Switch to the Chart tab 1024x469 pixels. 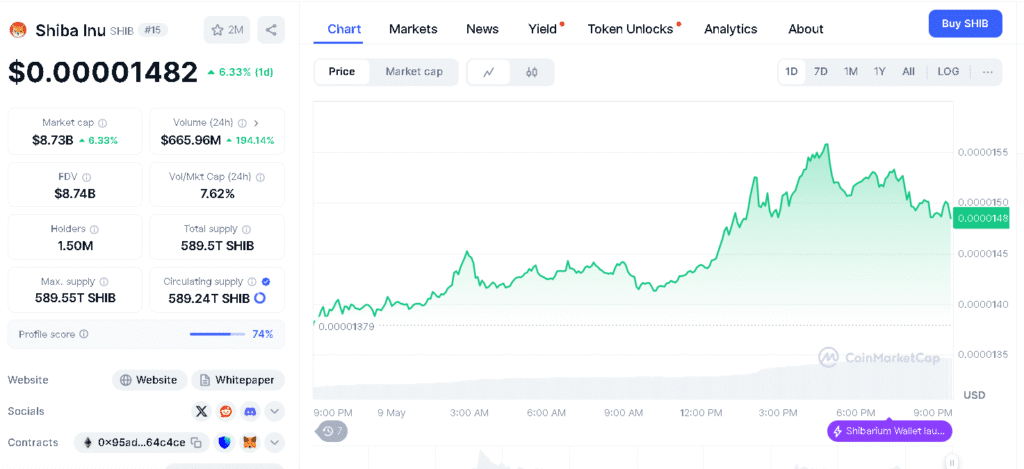[344, 29]
